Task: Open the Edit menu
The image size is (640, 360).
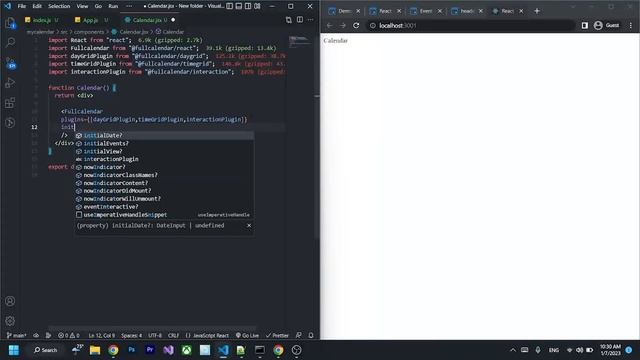Action: [x=37, y=6]
